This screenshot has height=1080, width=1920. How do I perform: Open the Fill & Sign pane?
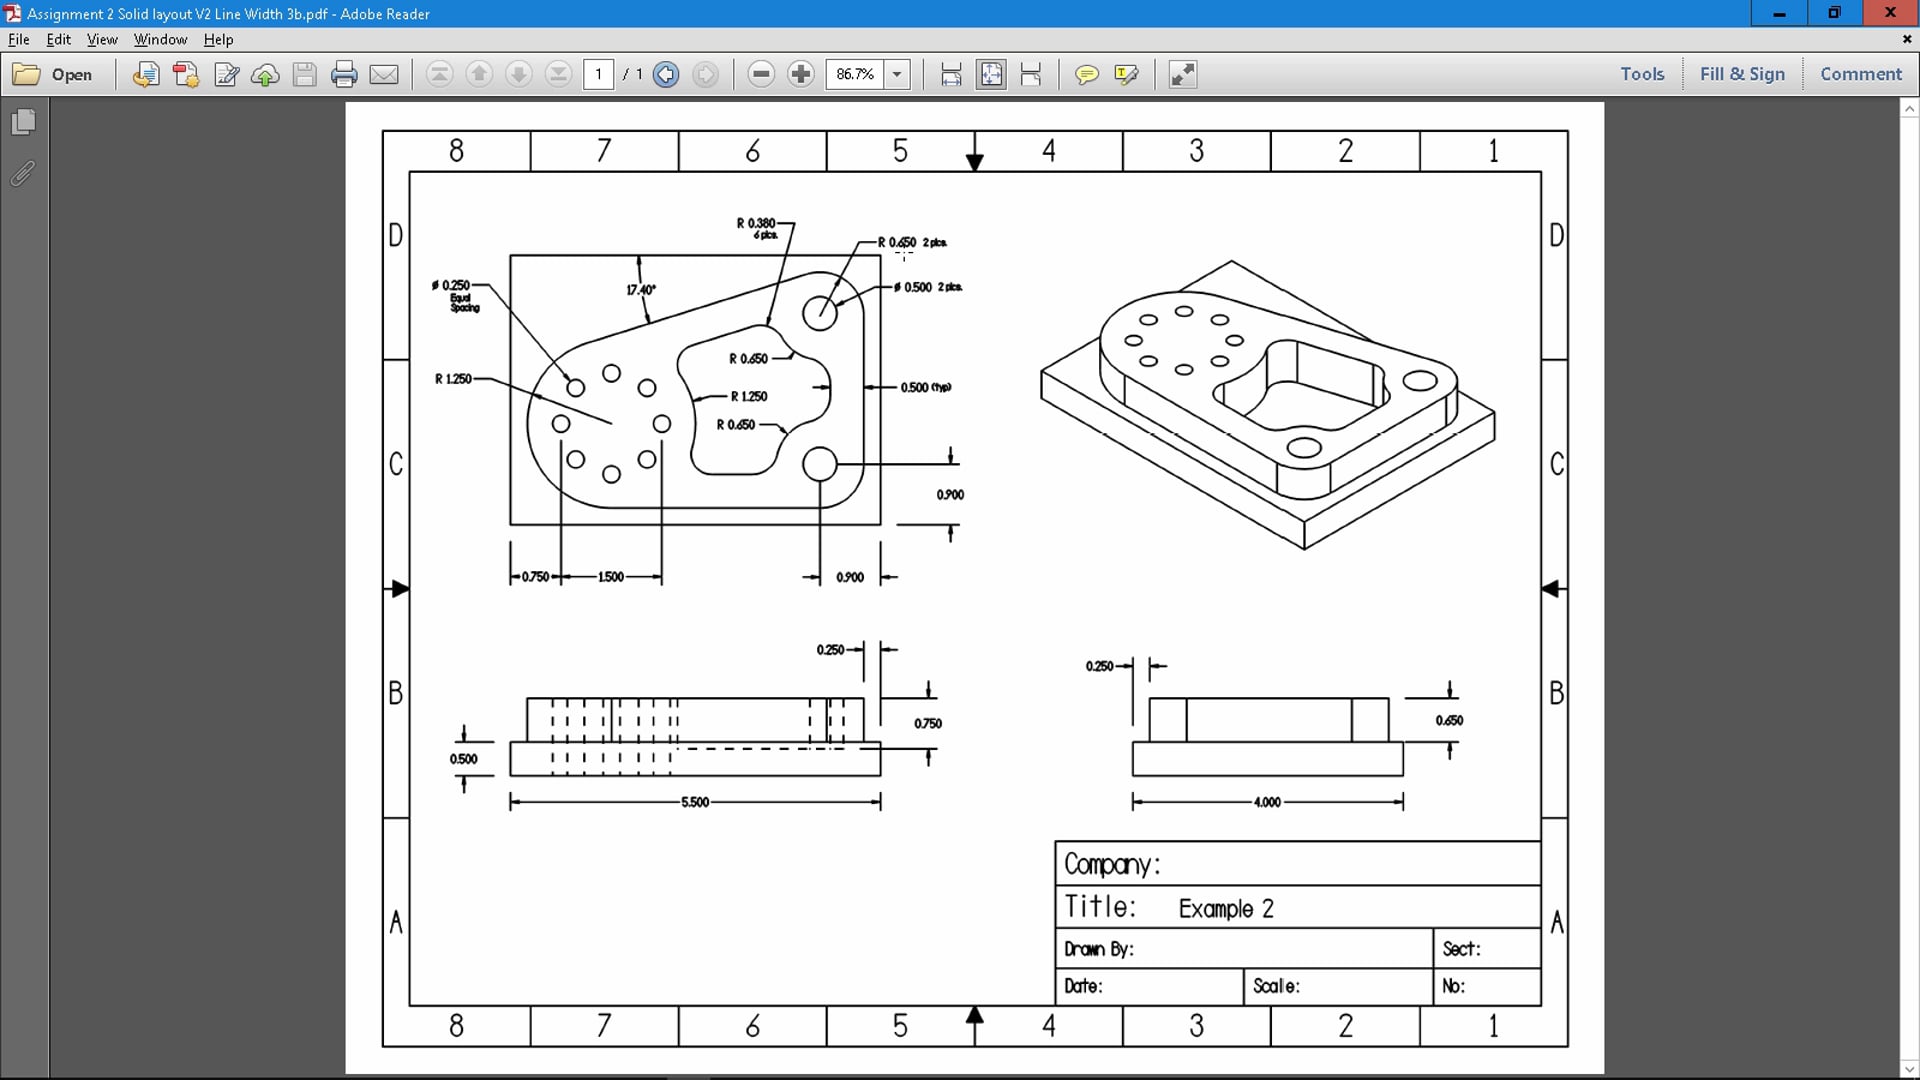tap(1742, 74)
